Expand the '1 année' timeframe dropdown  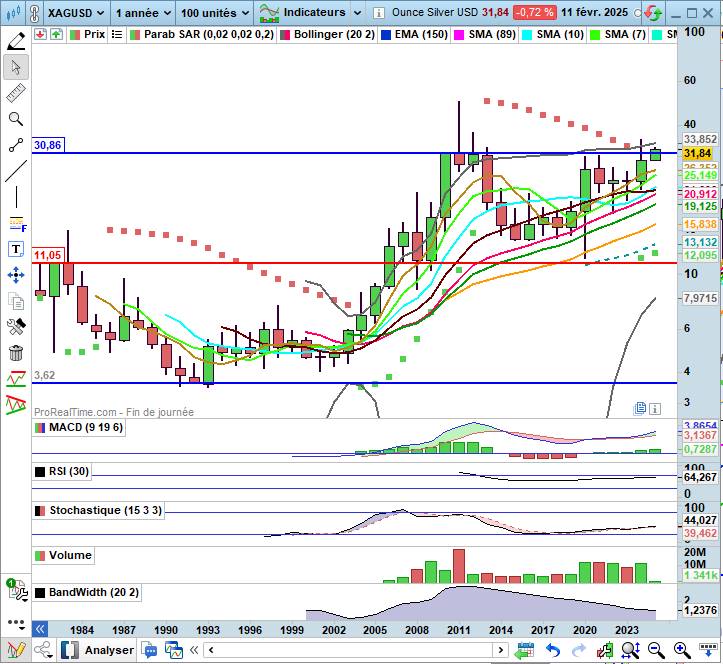pyautogui.click(x=142, y=13)
